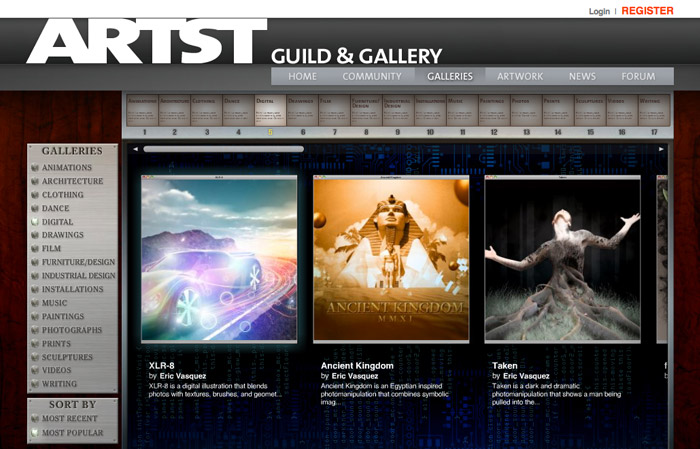This screenshot has width=700, height=449.
Task: Select Videos in Galleries sidebar
Action: [x=56, y=370]
